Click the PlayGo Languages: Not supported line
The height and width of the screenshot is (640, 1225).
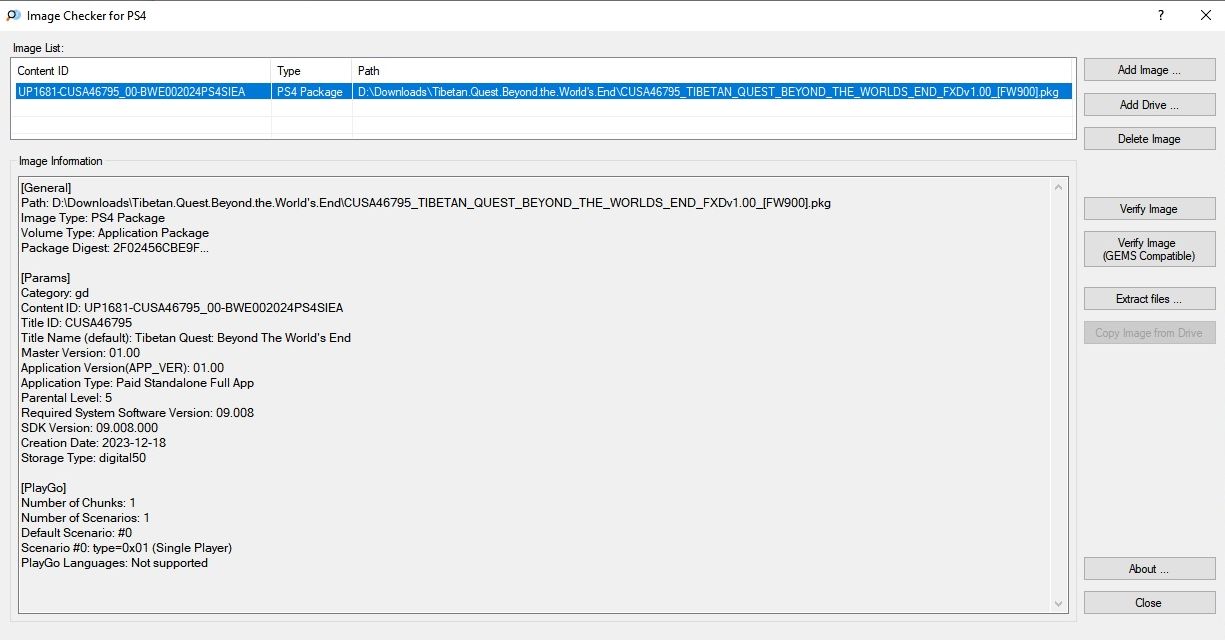click(x=114, y=563)
